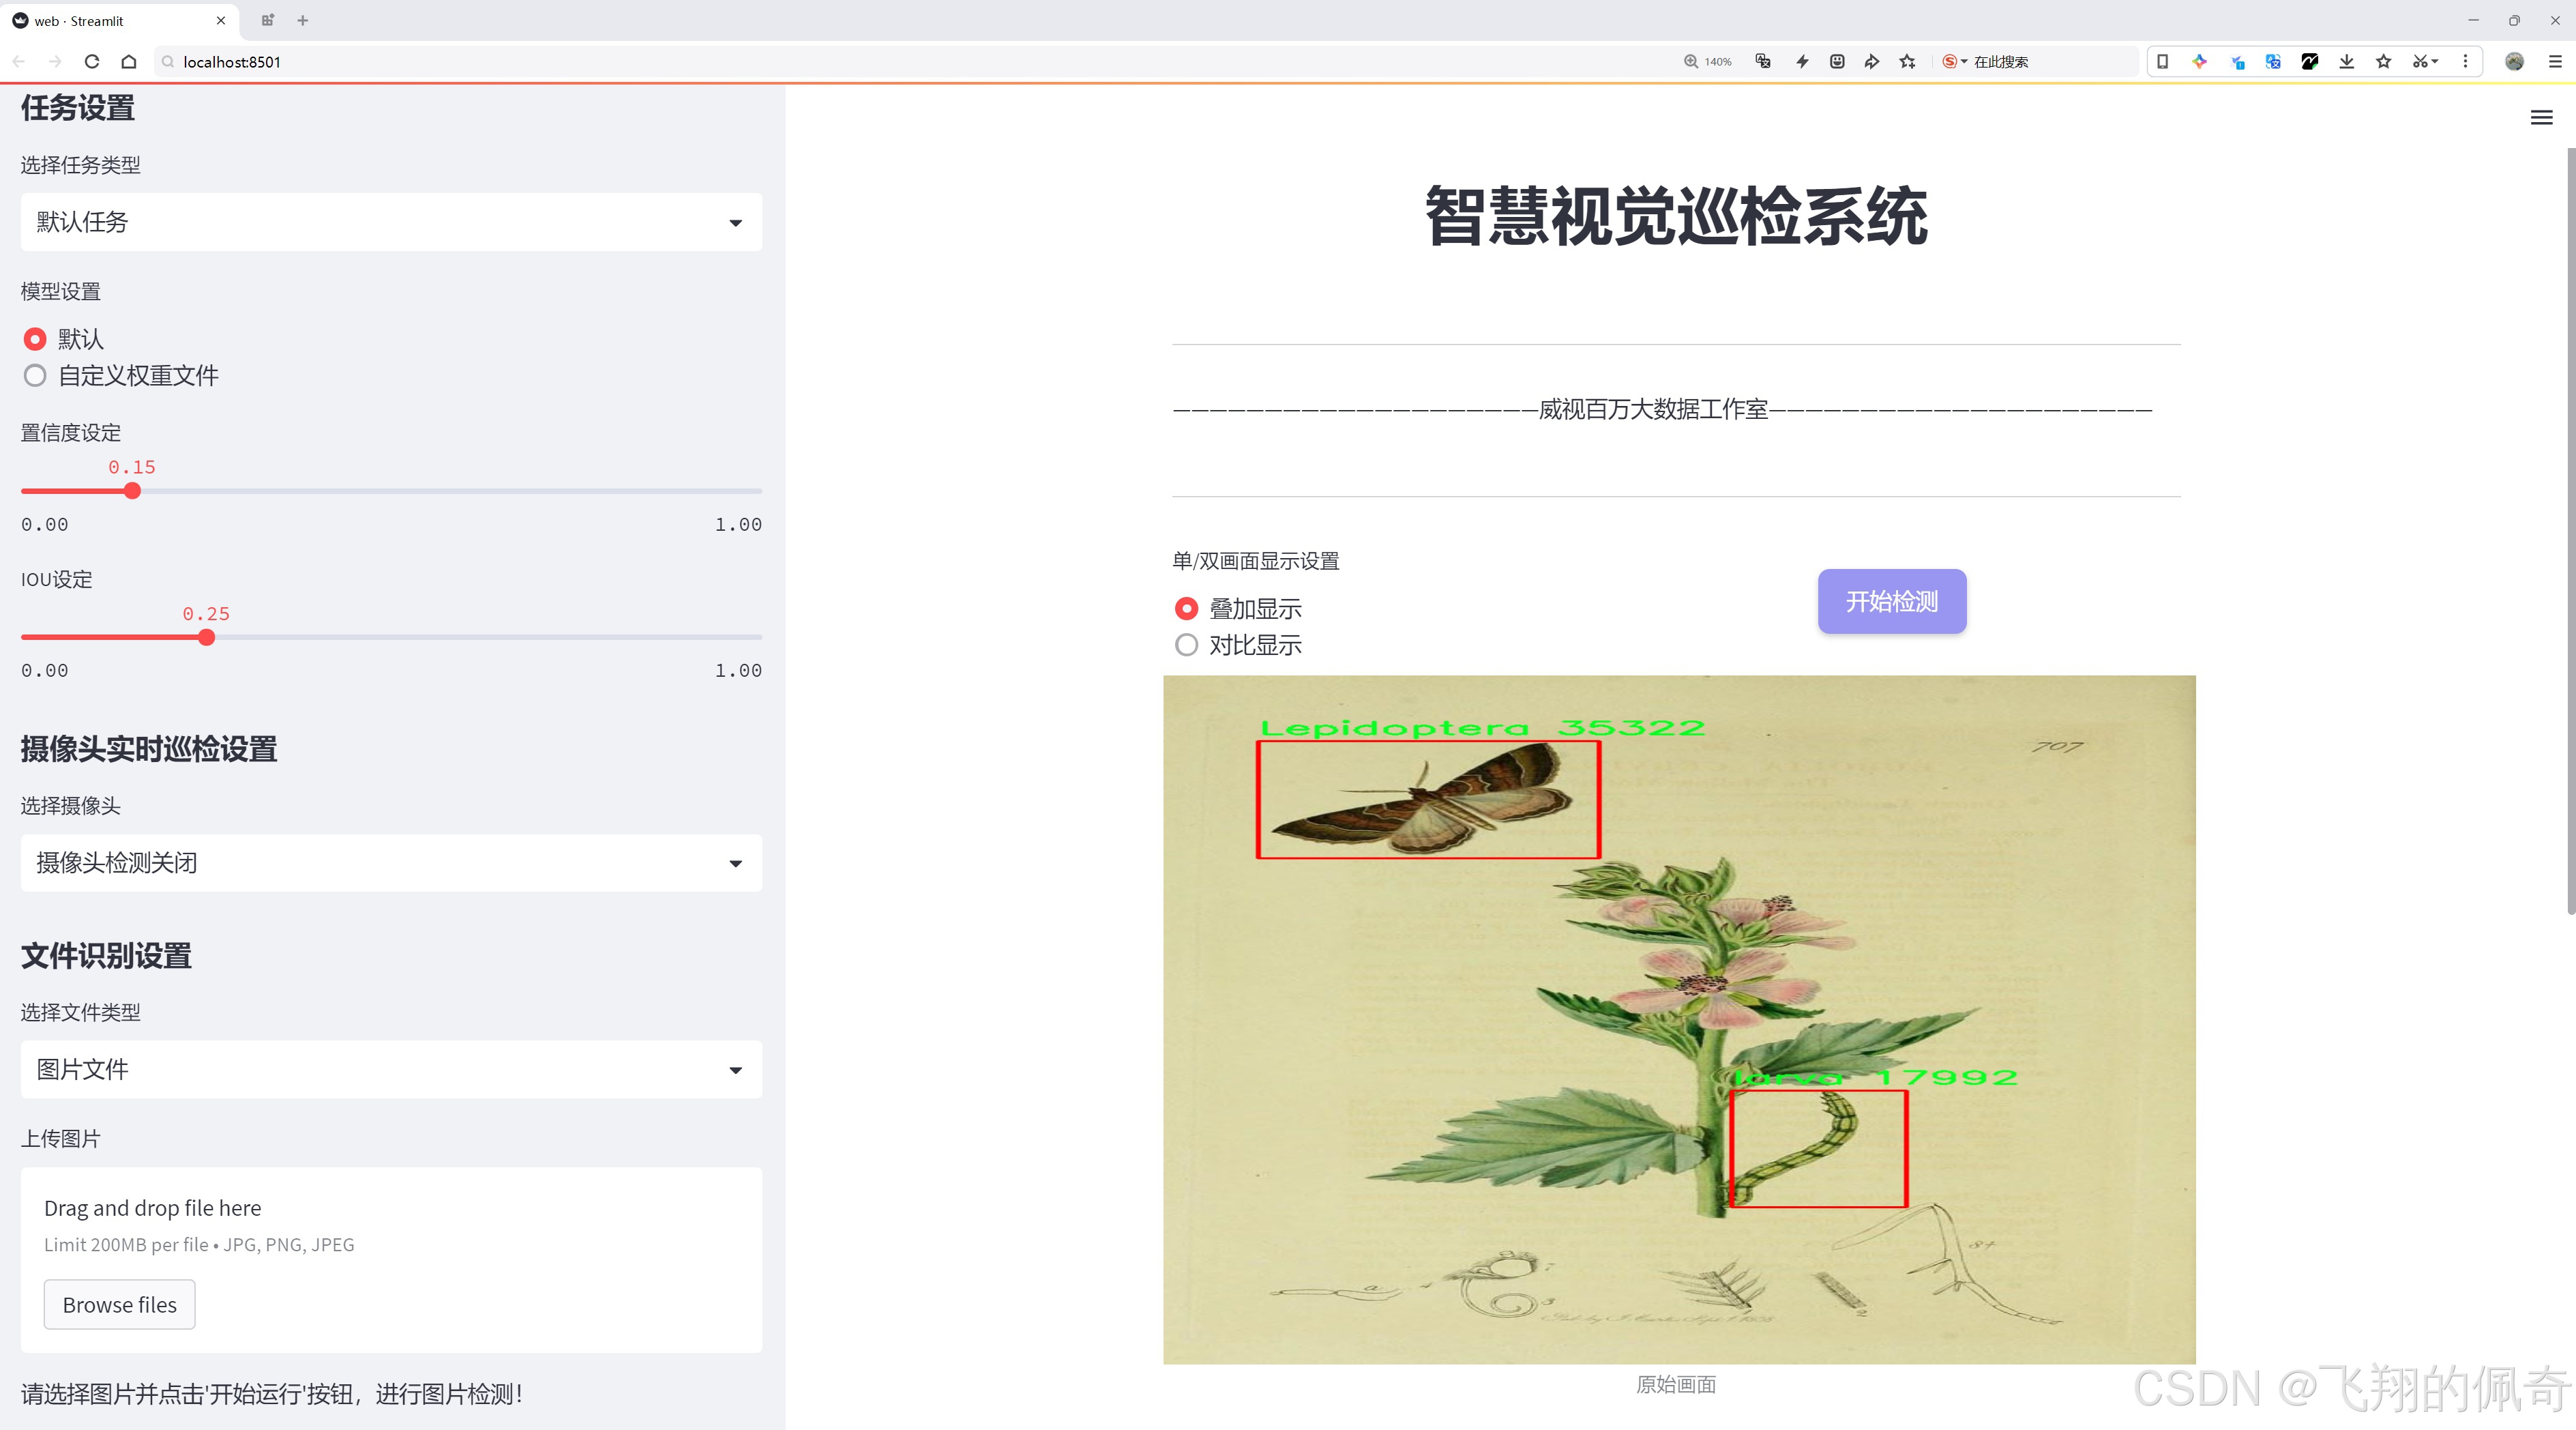Click the browser forward arrow
This screenshot has width=2576, height=1430.
click(x=55, y=62)
